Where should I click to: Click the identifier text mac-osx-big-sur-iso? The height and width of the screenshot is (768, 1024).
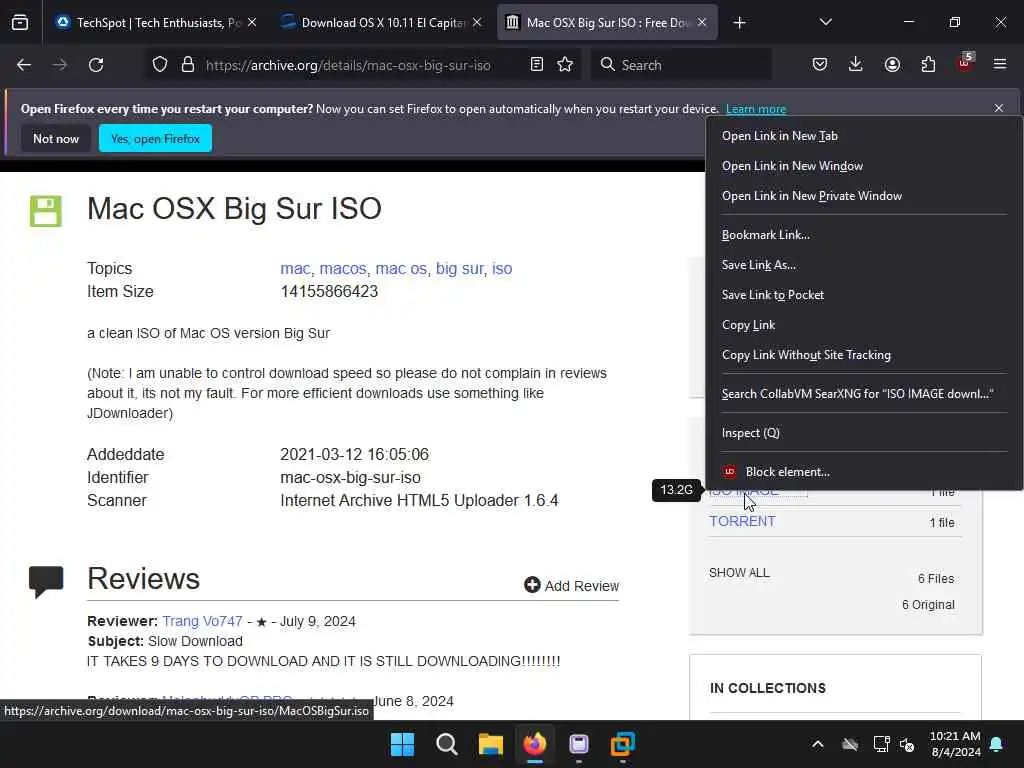point(351,477)
